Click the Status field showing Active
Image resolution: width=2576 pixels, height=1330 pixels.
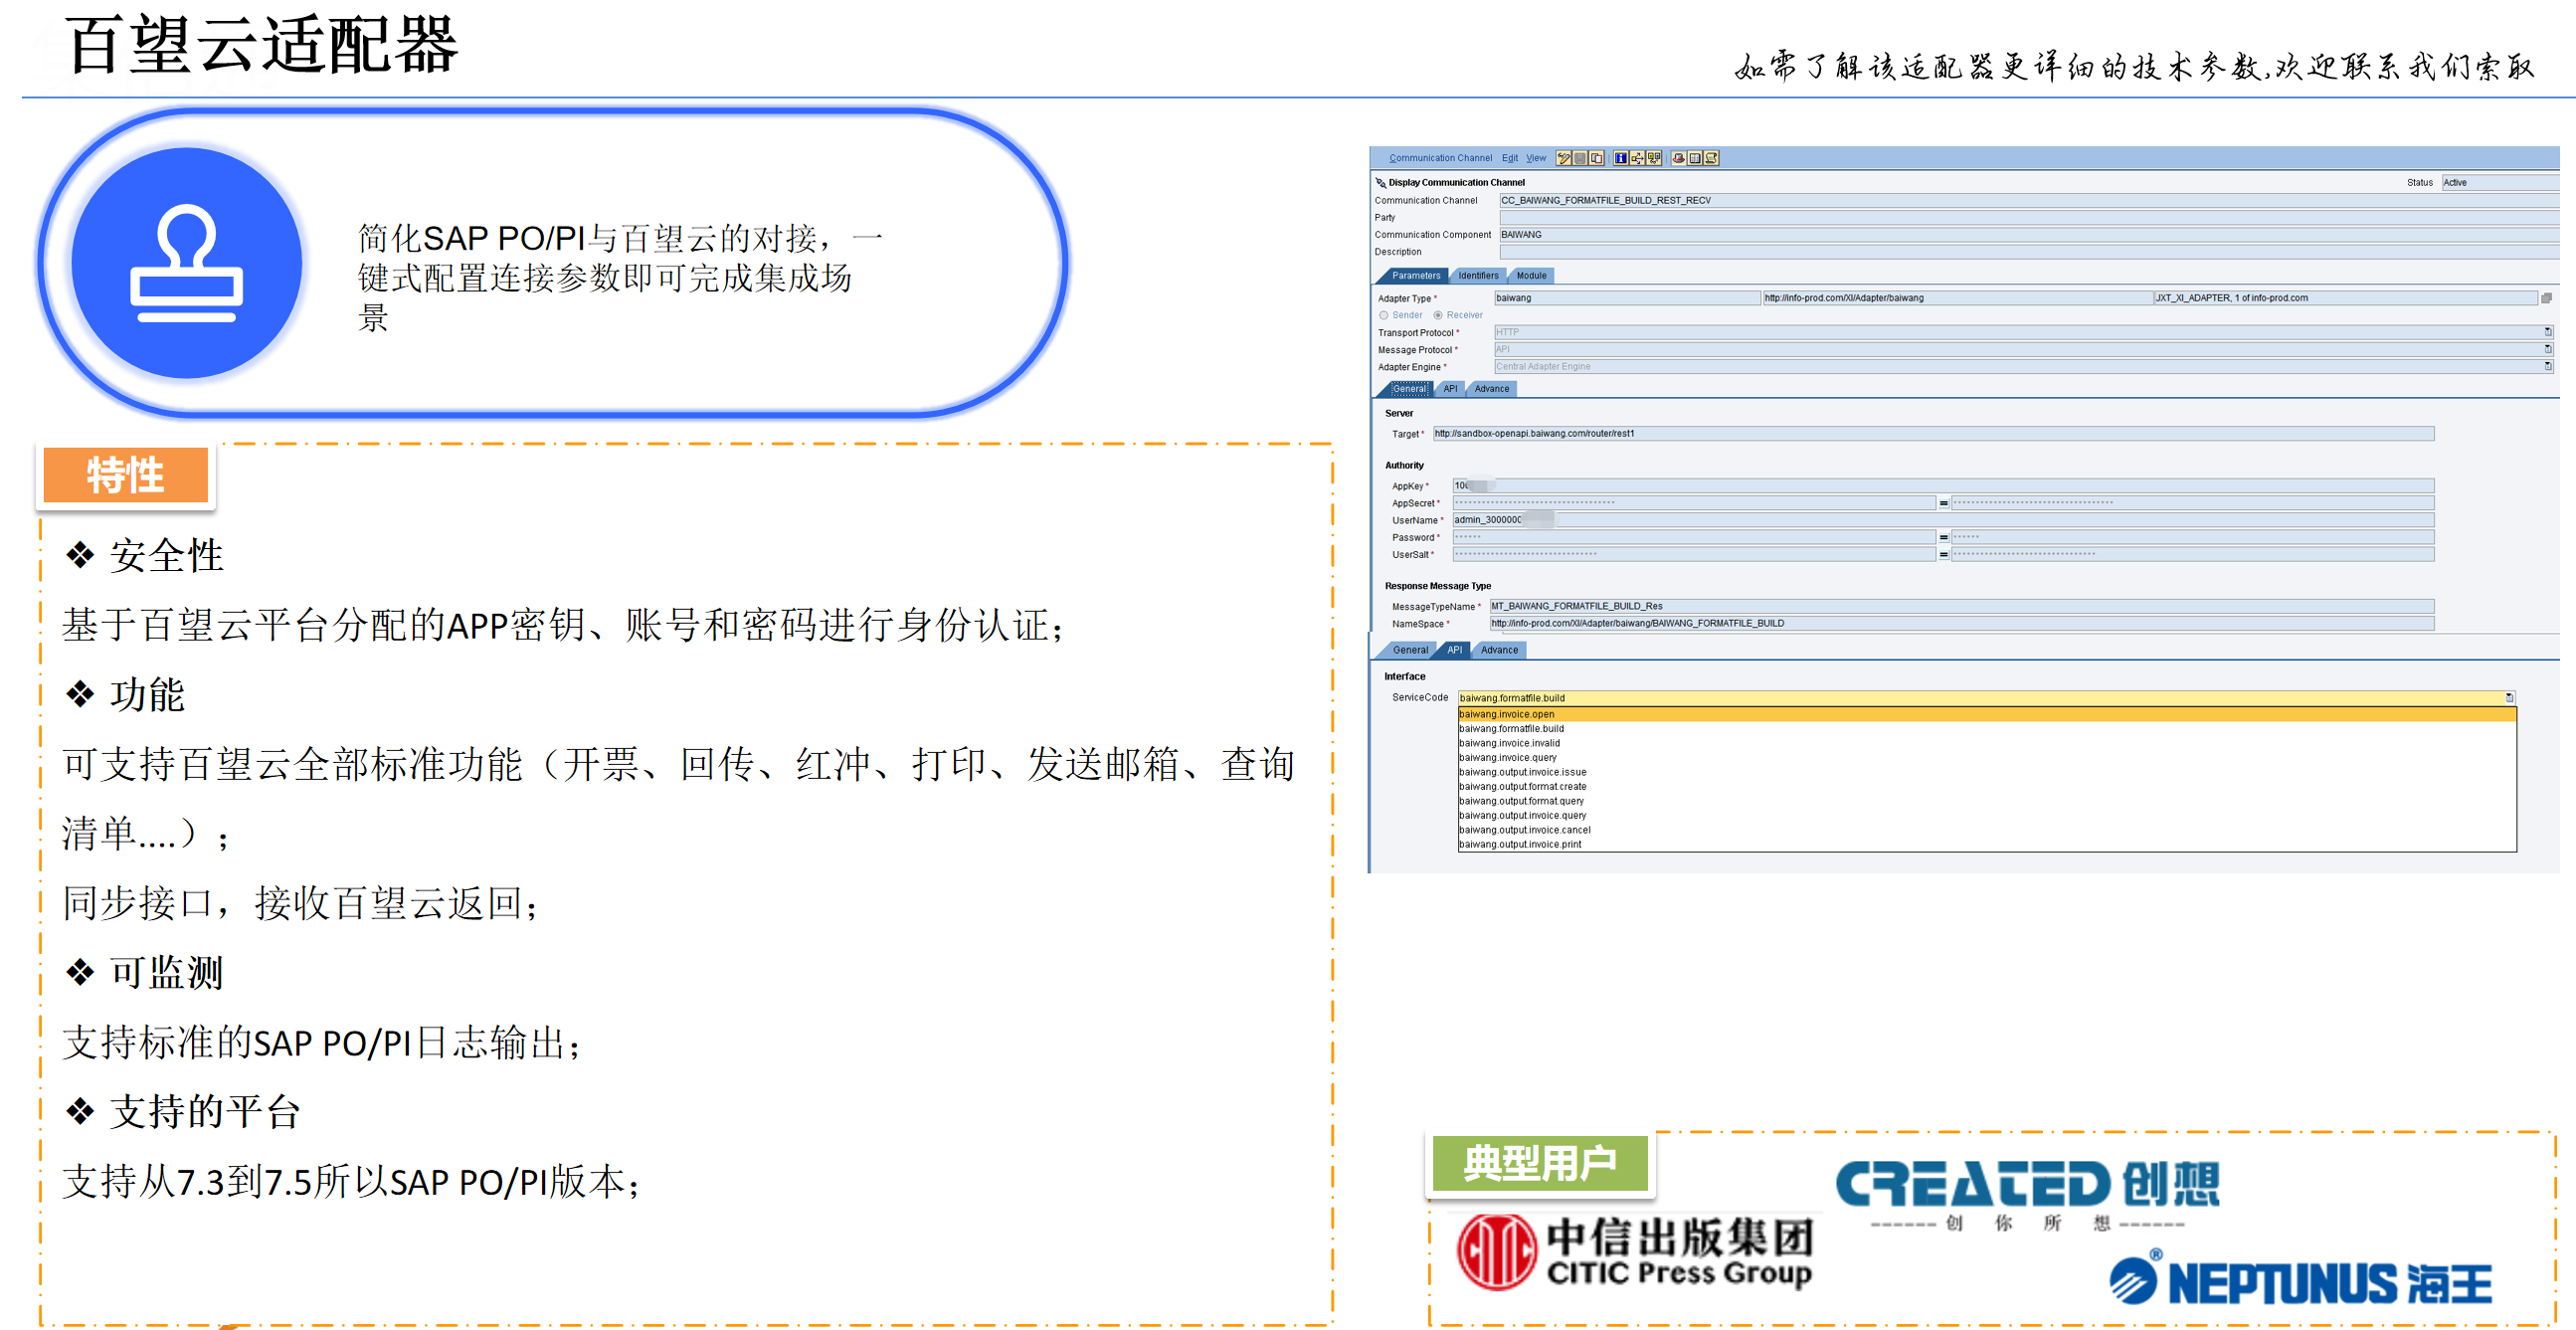pos(2499,183)
